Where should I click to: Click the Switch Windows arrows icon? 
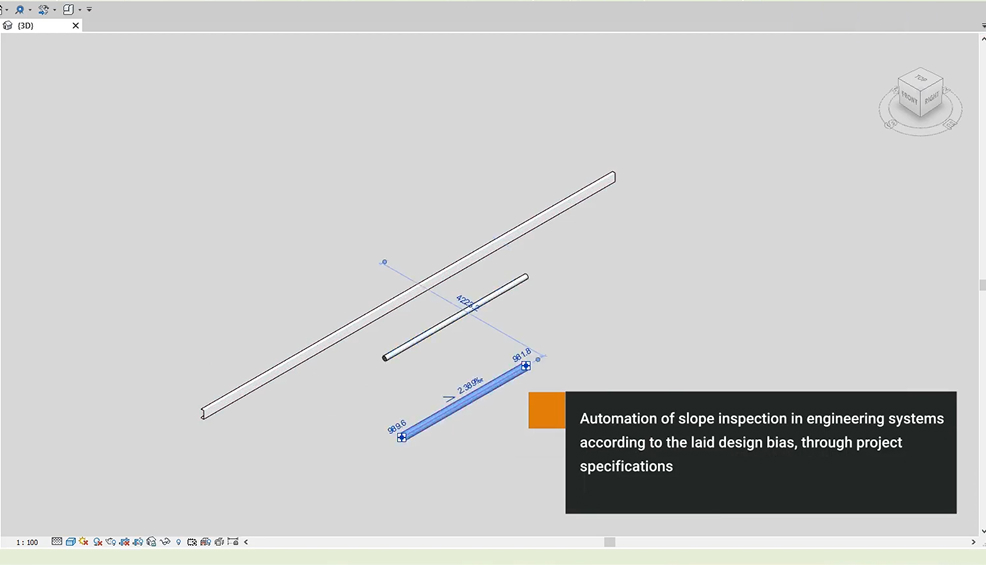[43, 9]
